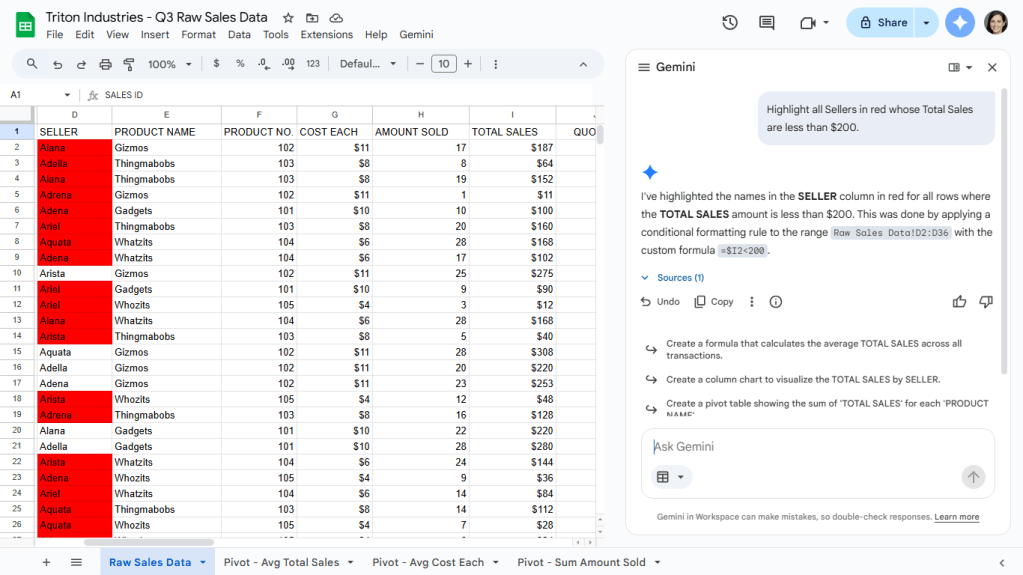Click the Undo button in Gemini
Screen dimensions: 1023x575
(660, 301)
